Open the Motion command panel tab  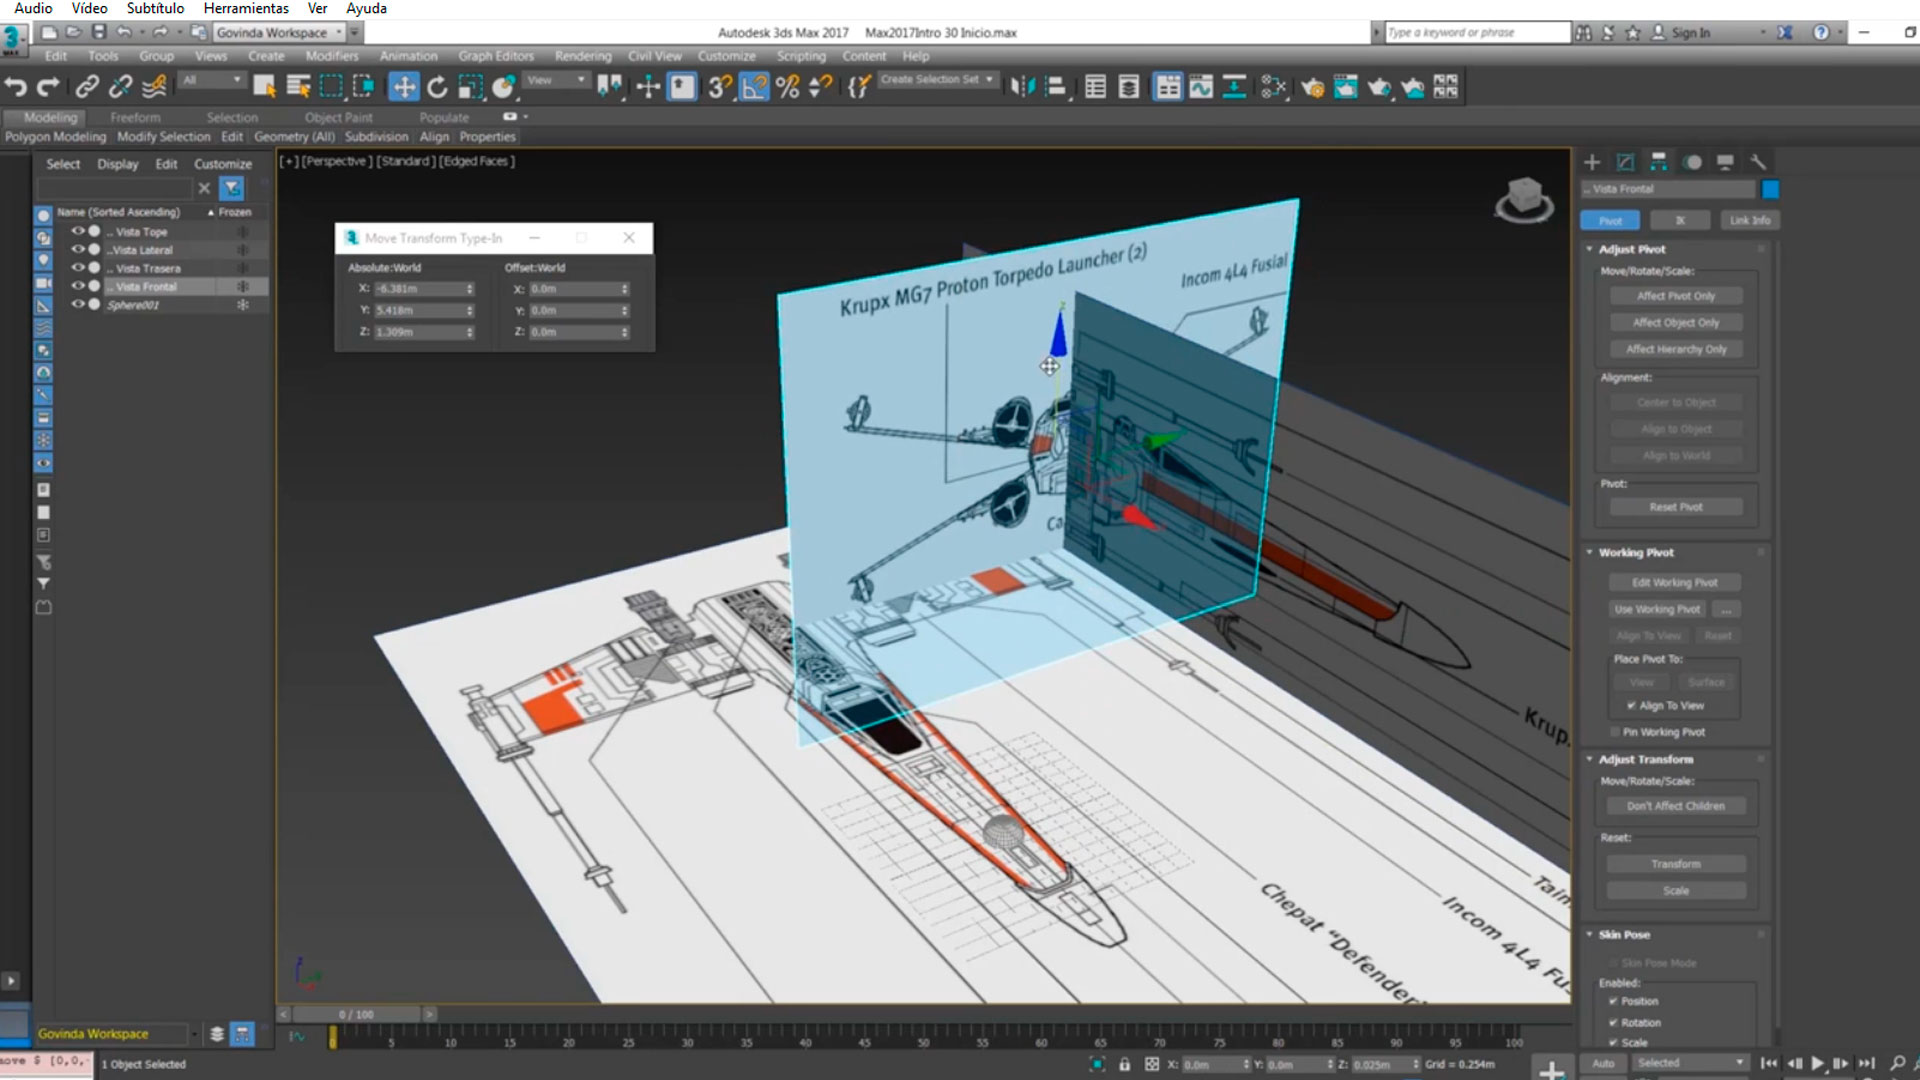coord(1692,162)
